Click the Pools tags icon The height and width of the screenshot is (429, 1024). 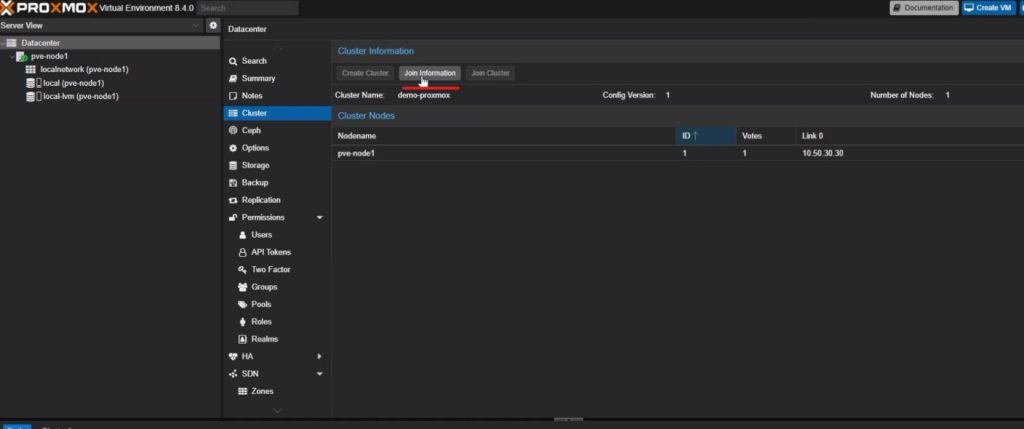pyautogui.click(x=242, y=305)
